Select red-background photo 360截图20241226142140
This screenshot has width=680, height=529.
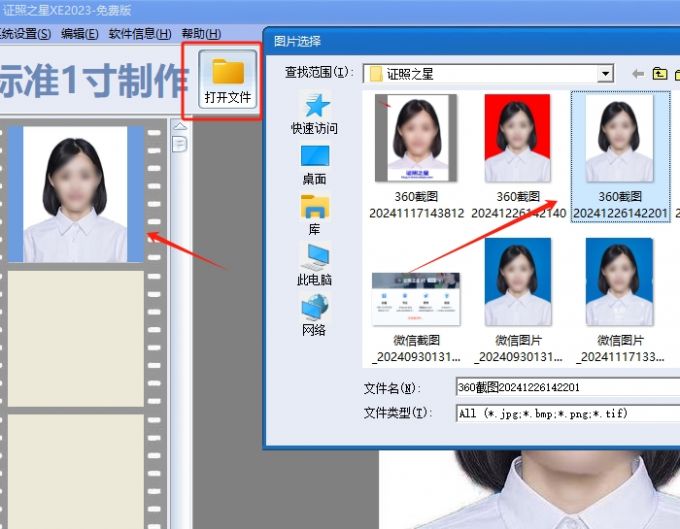click(518, 157)
